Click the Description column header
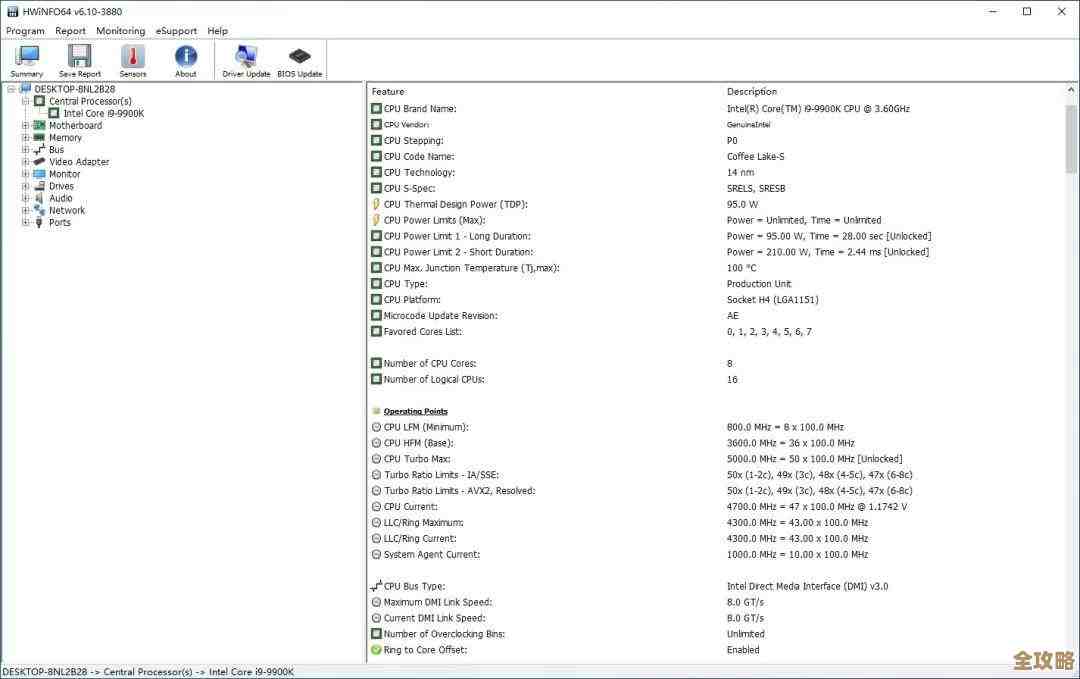 tap(752, 92)
